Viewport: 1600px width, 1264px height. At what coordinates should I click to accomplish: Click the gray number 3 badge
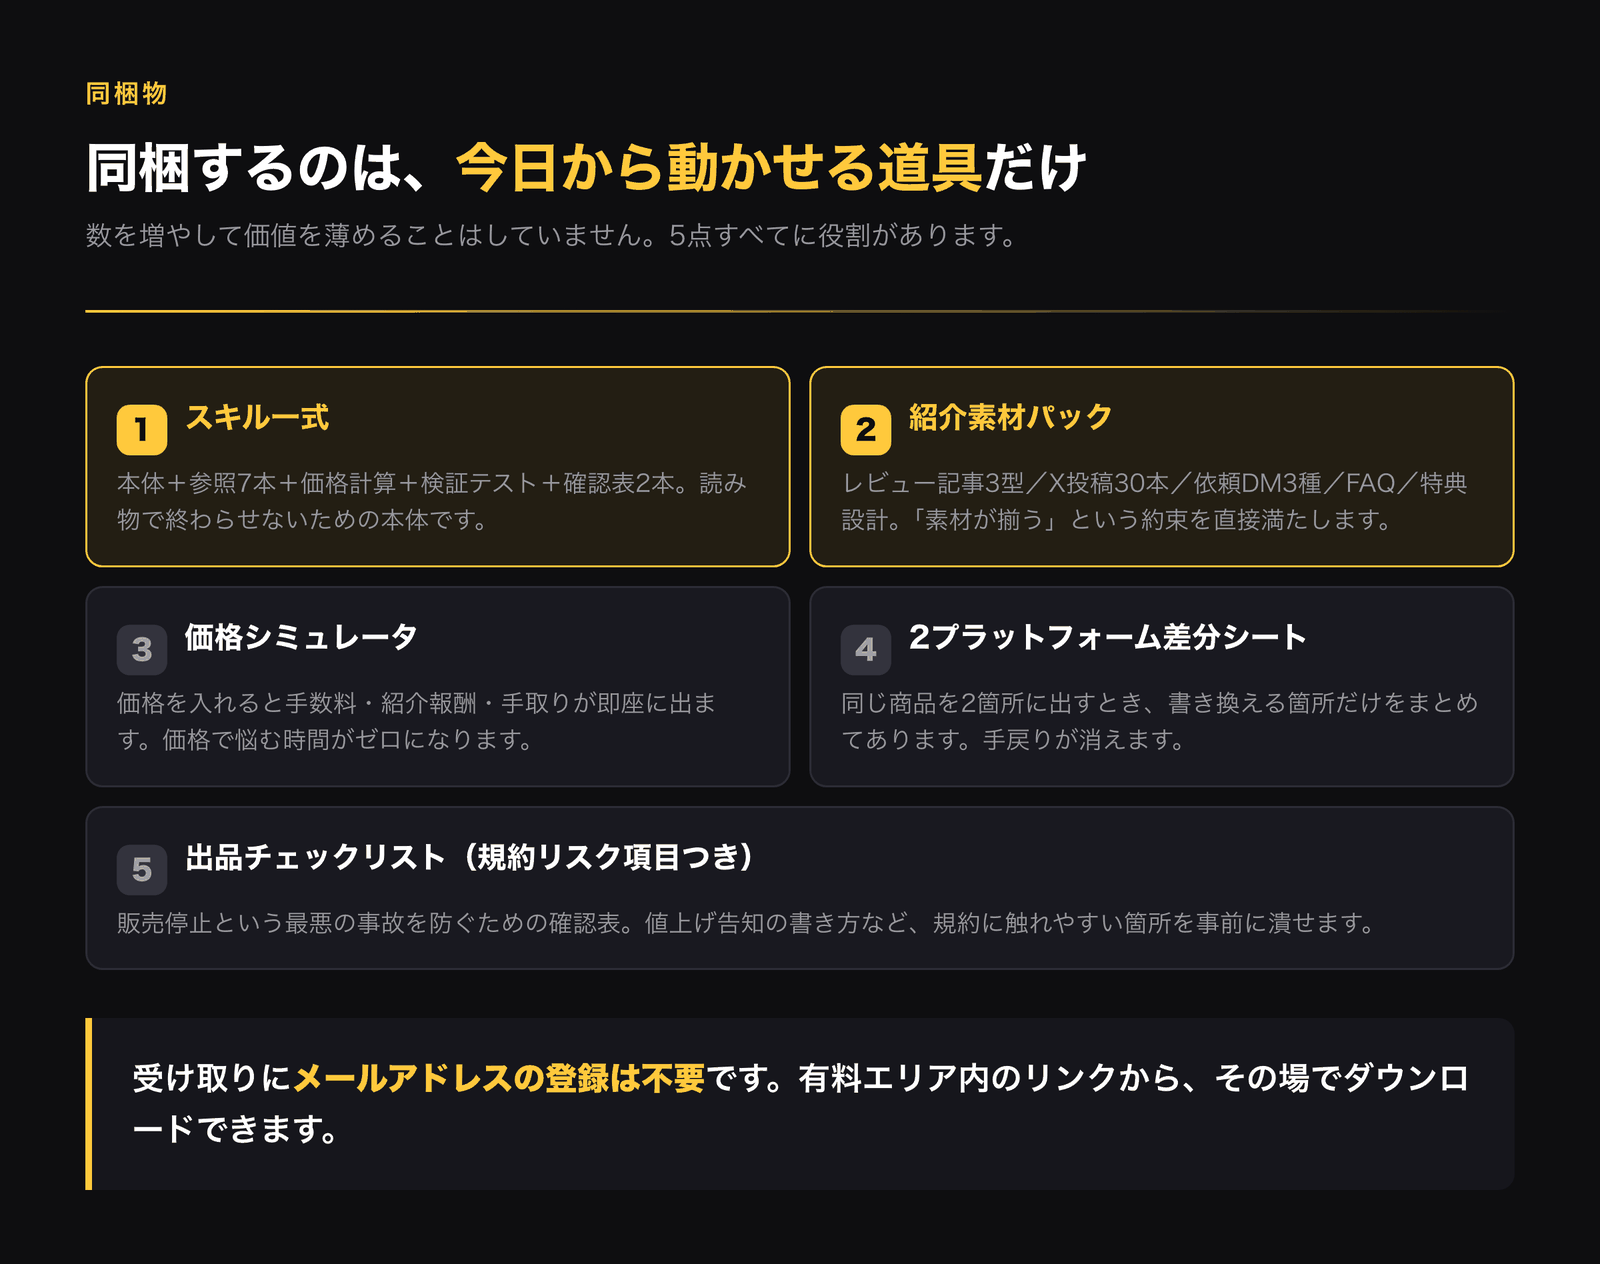[x=142, y=650]
